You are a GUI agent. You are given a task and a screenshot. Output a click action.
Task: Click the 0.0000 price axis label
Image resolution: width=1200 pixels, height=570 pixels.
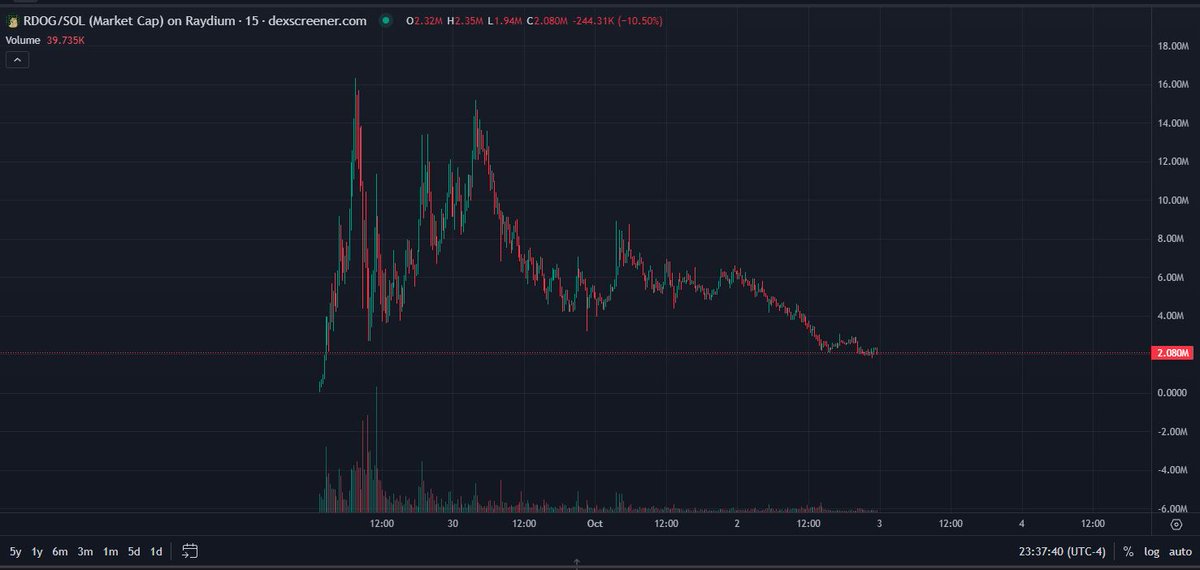click(x=1172, y=393)
